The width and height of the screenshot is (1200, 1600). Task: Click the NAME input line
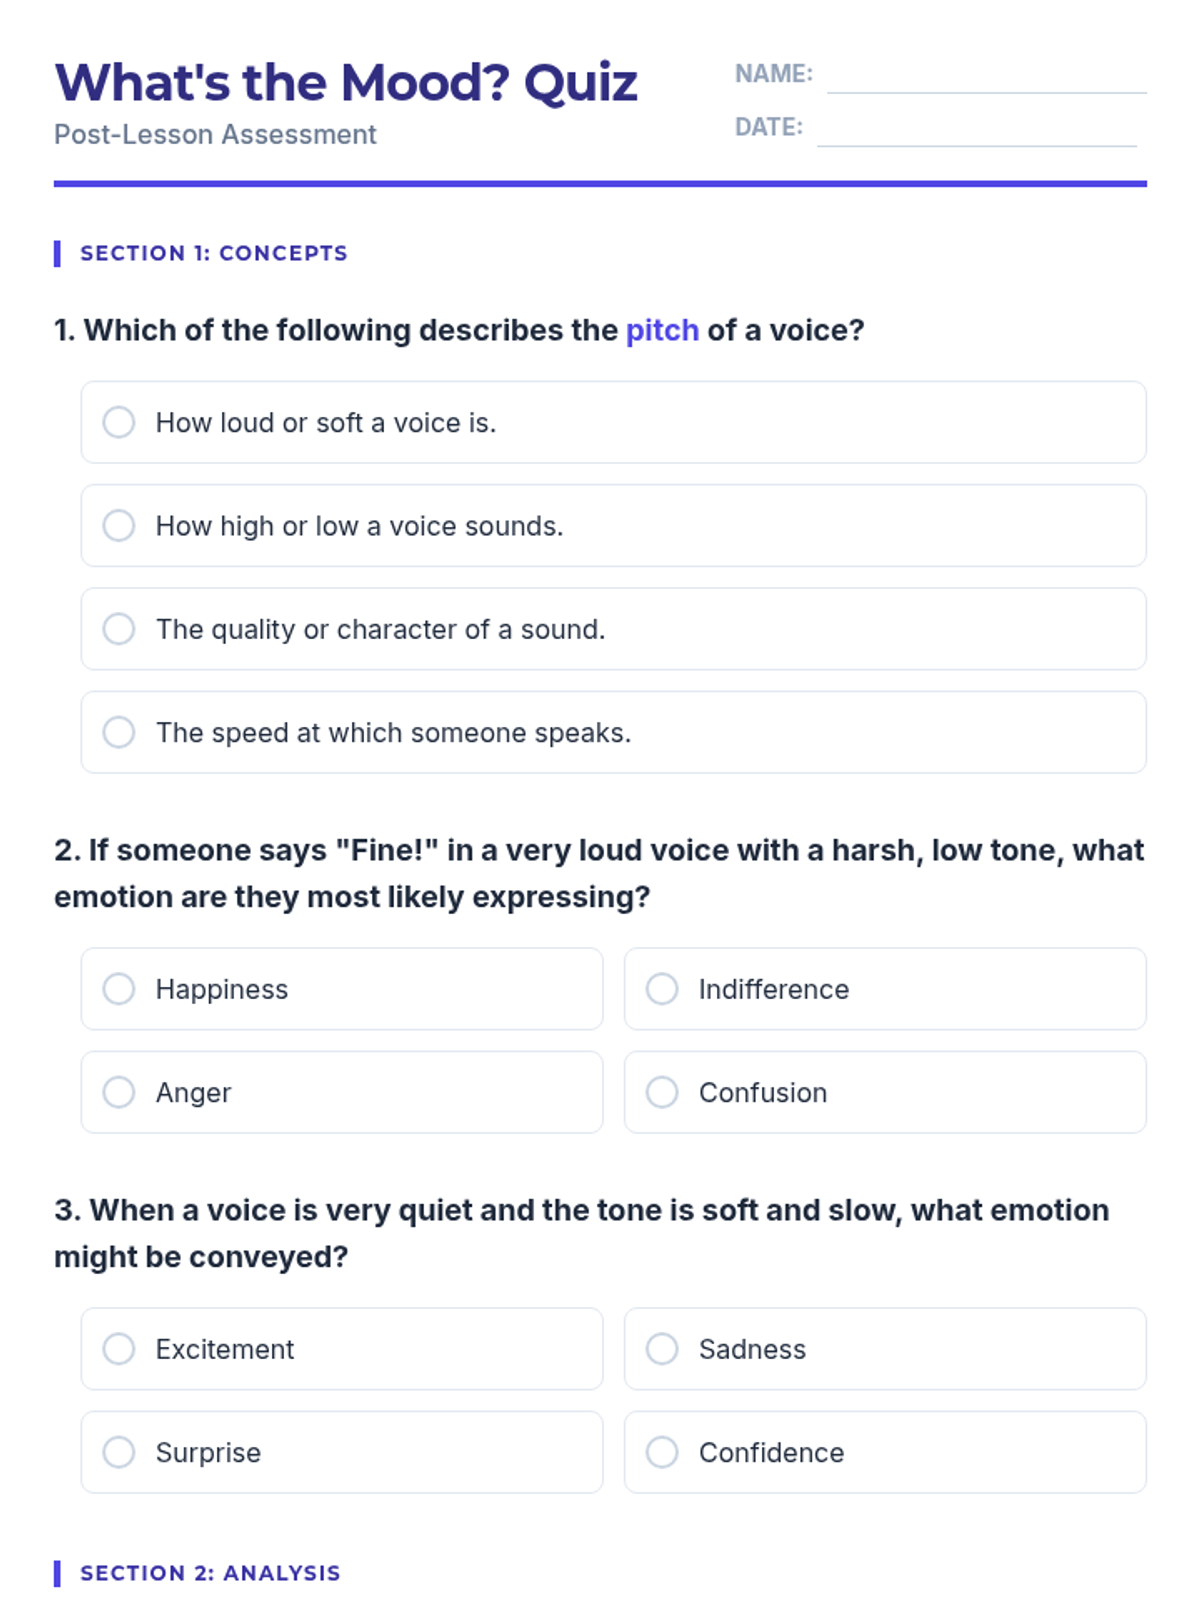click(x=986, y=78)
